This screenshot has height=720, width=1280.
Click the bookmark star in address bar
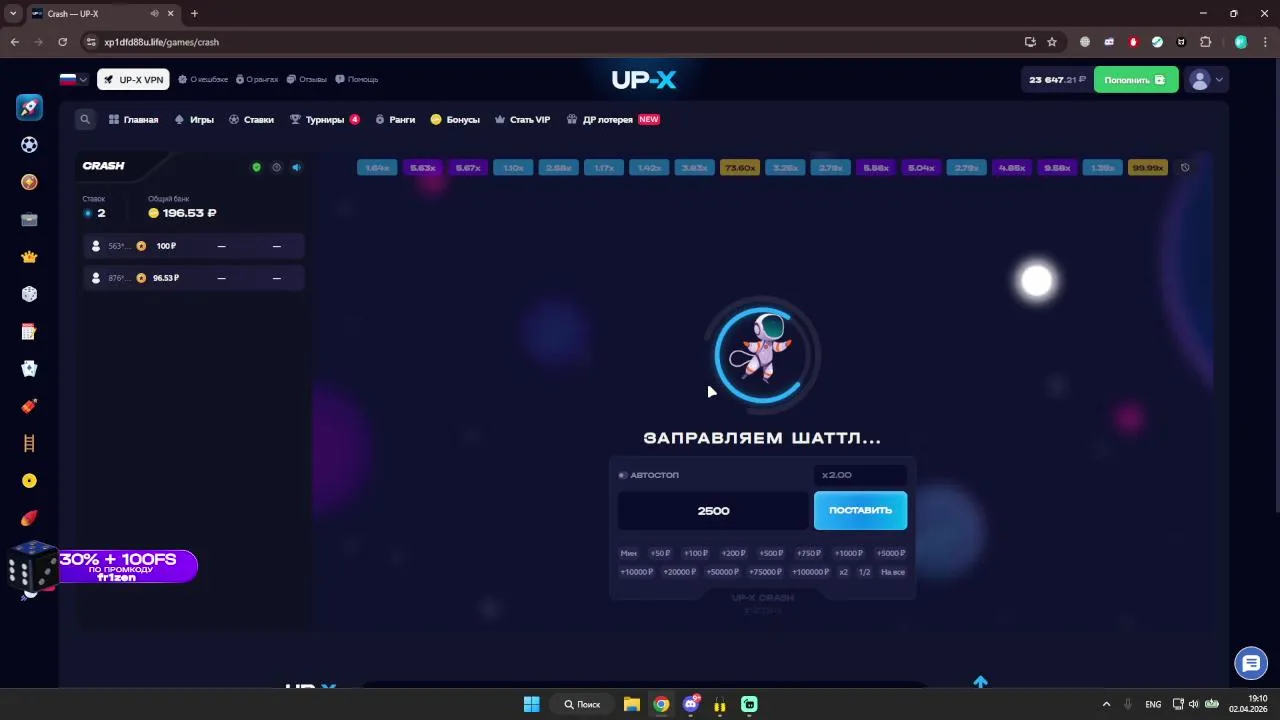tap(1052, 42)
